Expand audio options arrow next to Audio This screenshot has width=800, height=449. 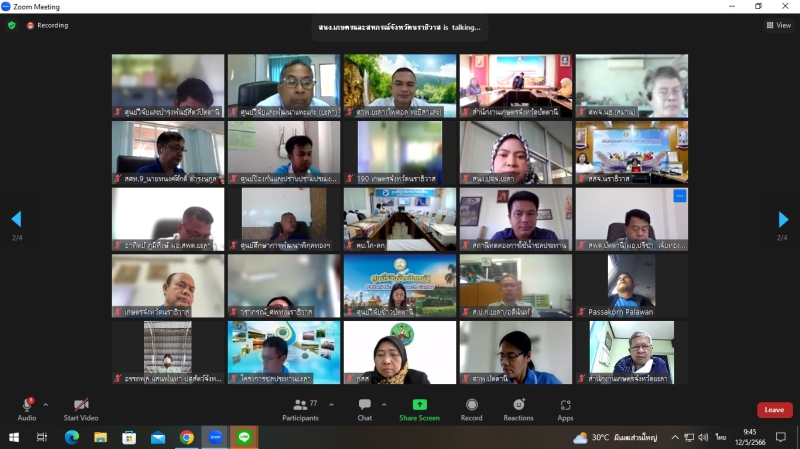point(45,405)
